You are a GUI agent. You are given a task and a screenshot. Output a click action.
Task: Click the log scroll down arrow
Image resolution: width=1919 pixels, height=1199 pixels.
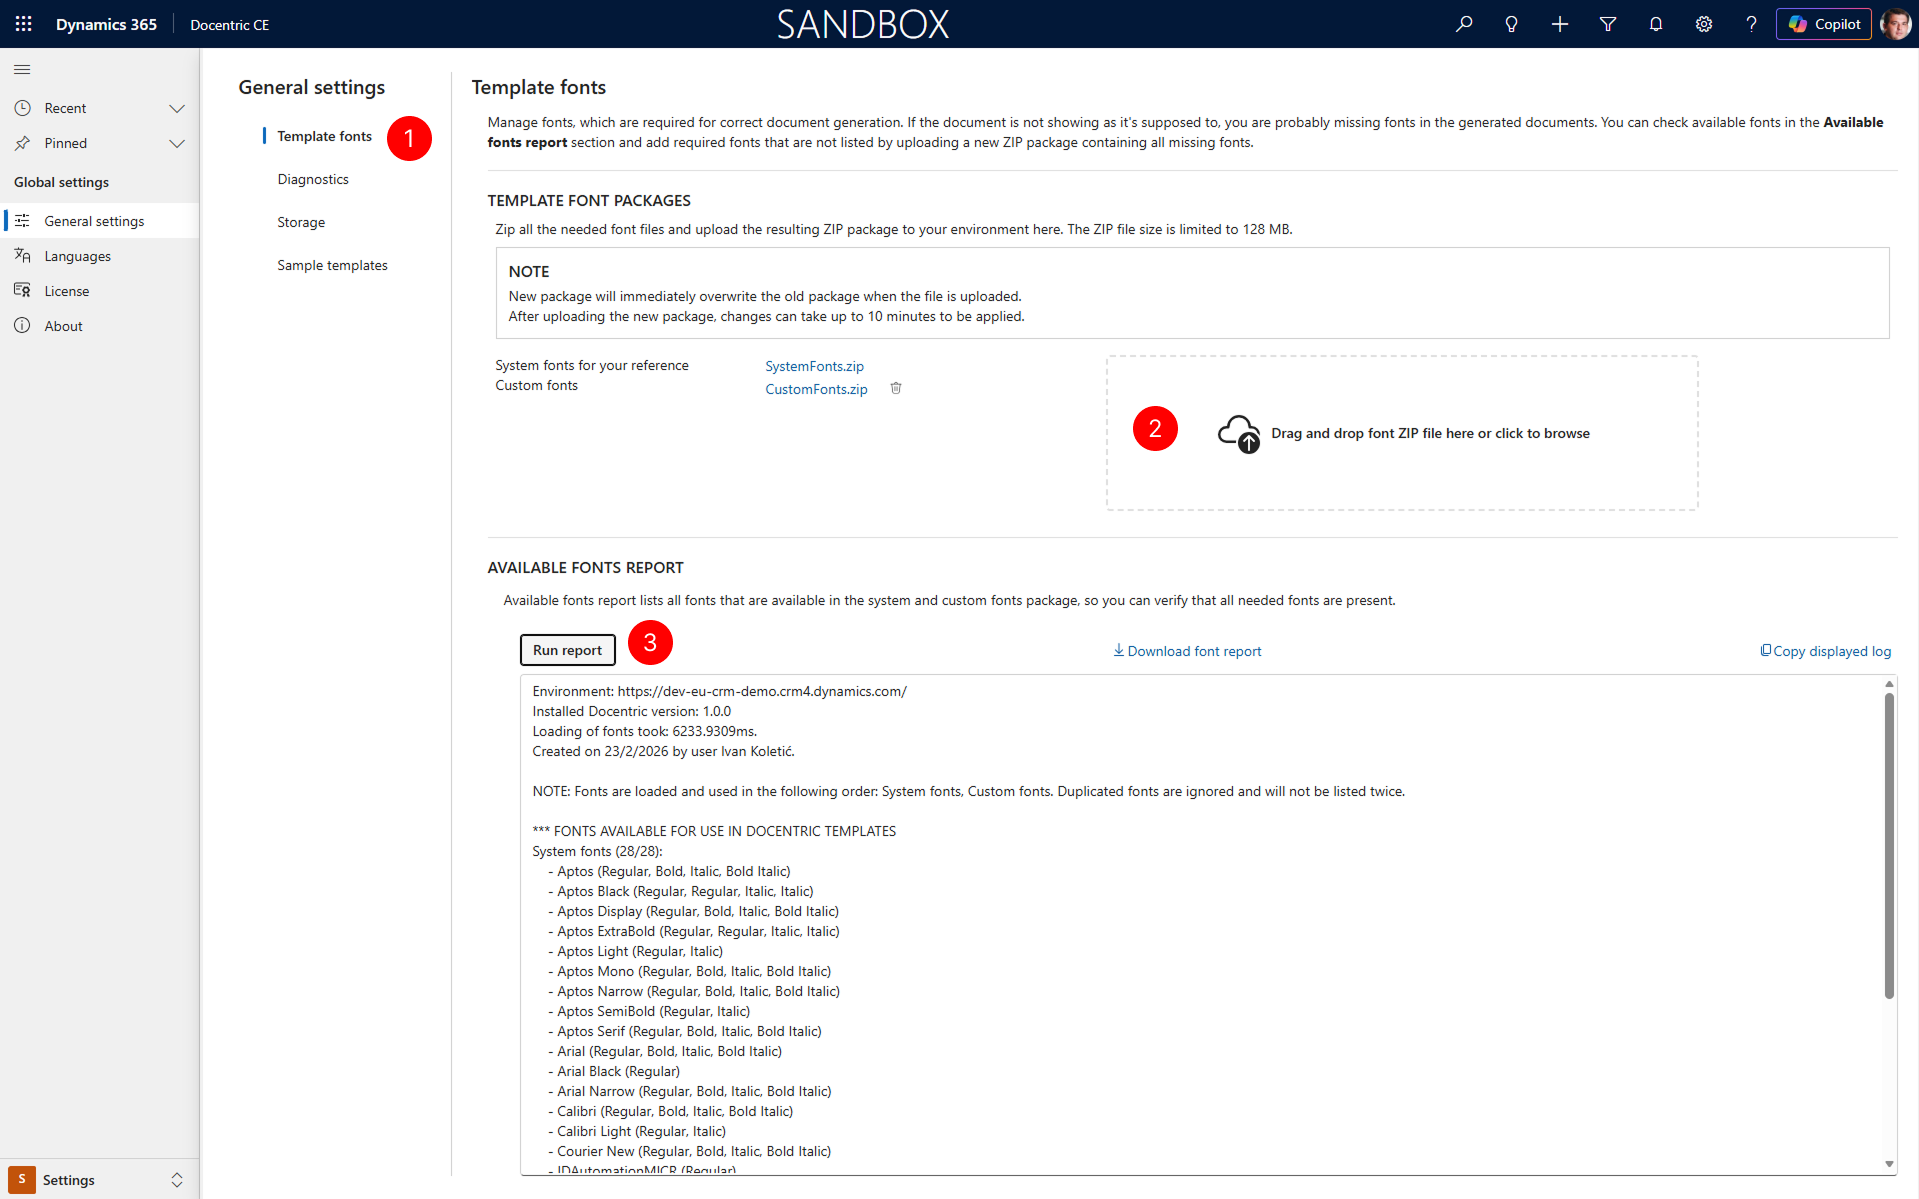1889,1164
